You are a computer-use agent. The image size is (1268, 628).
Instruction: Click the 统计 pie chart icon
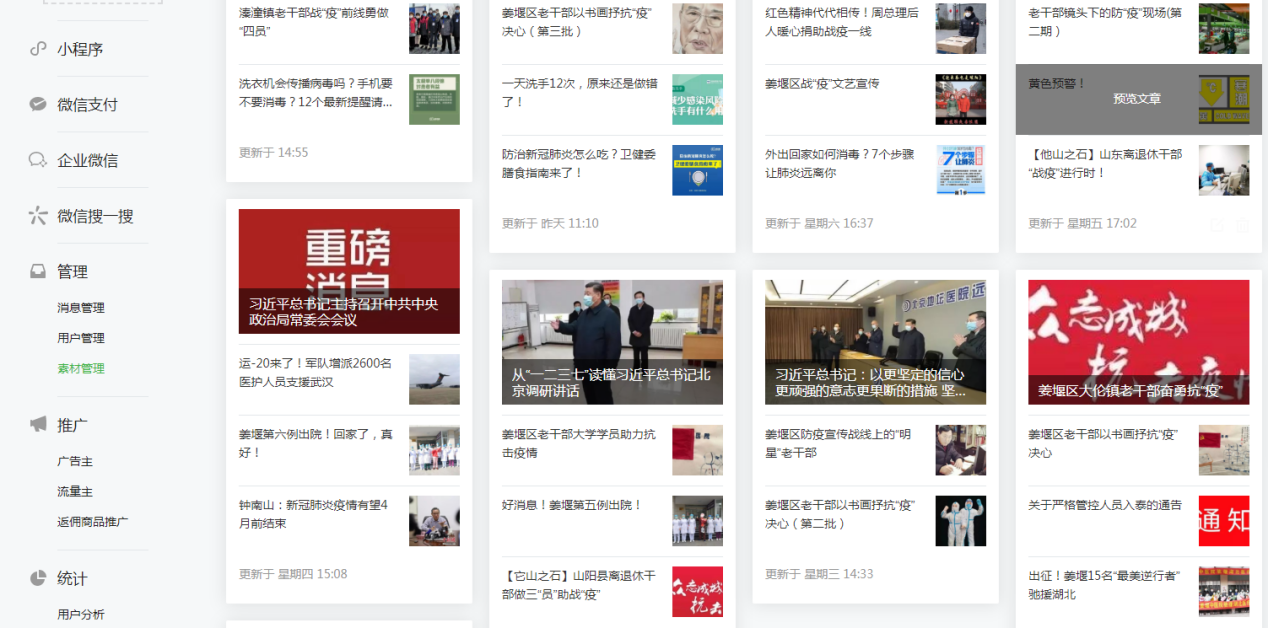click(x=38, y=578)
